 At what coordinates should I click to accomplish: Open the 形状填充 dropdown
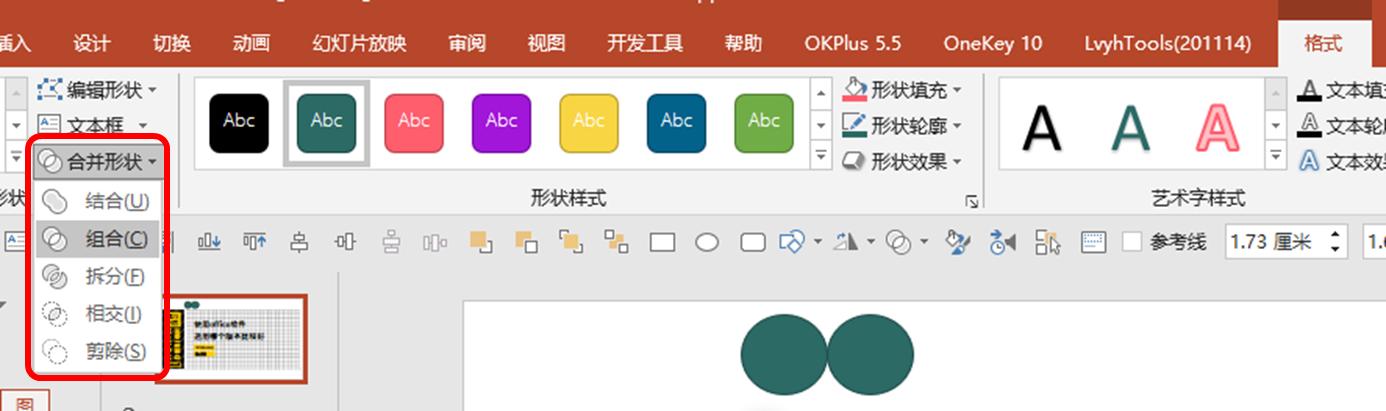(x=902, y=90)
